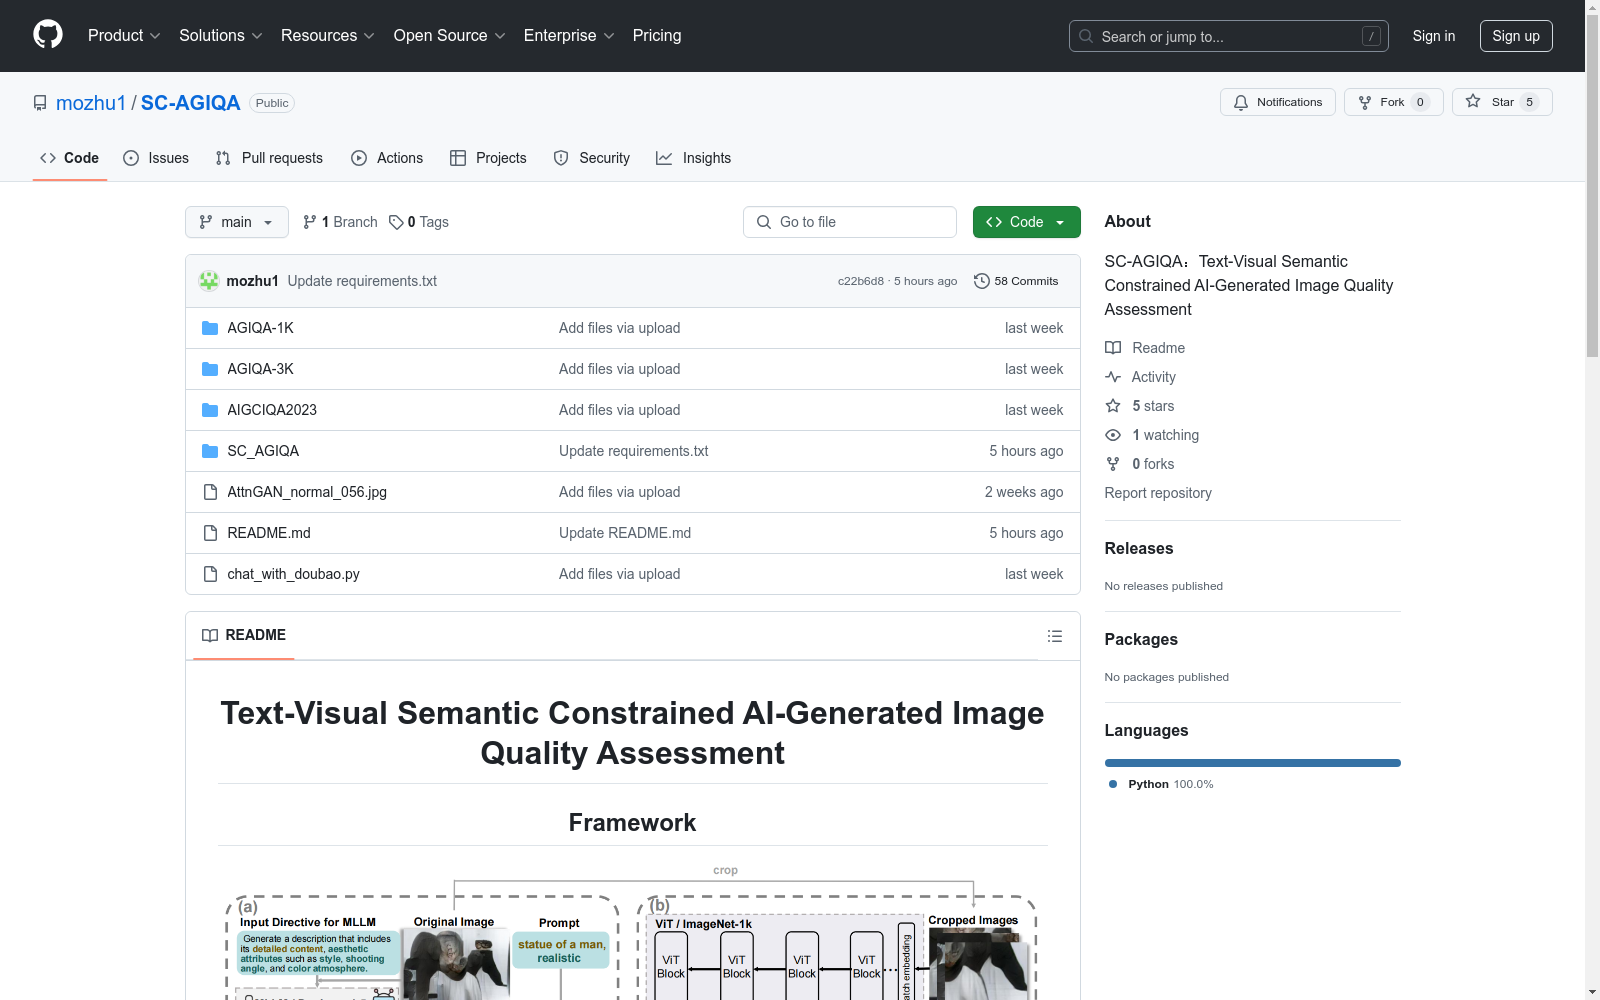Click the Add files via upload message for AGIQA-3K
Image resolution: width=1600 pixels, height=1000 pixels.
click(x=619, y=369)
